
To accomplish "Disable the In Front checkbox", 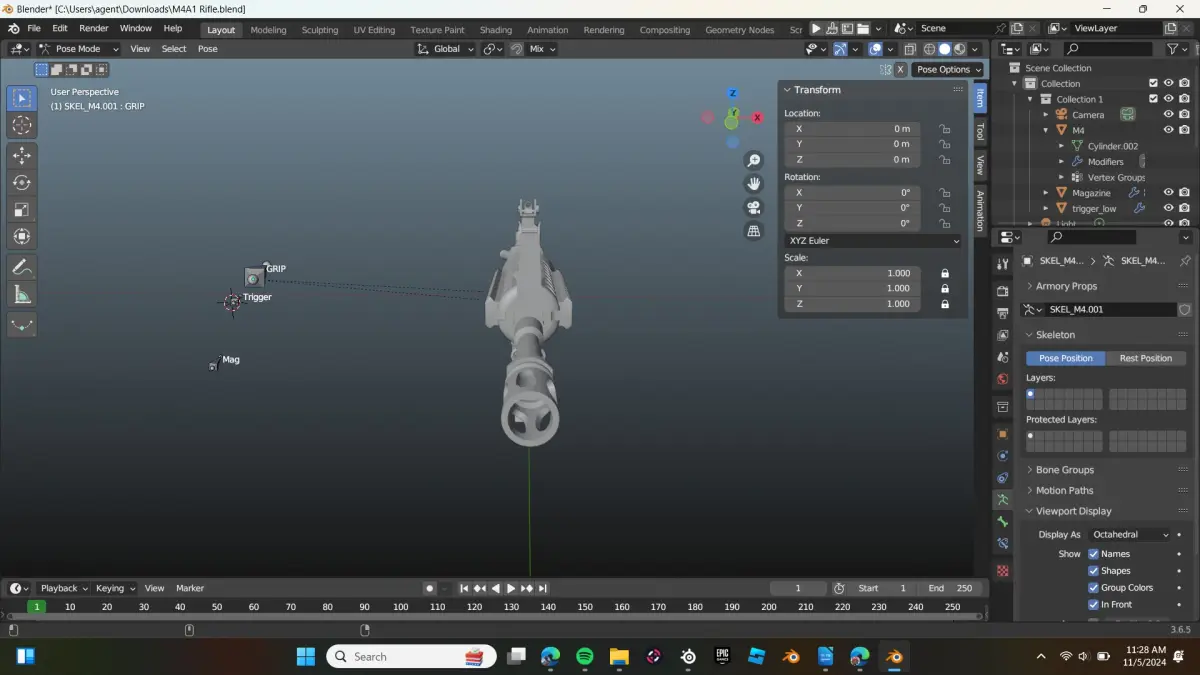I will pyautogui.click(x=1093, y=604).
